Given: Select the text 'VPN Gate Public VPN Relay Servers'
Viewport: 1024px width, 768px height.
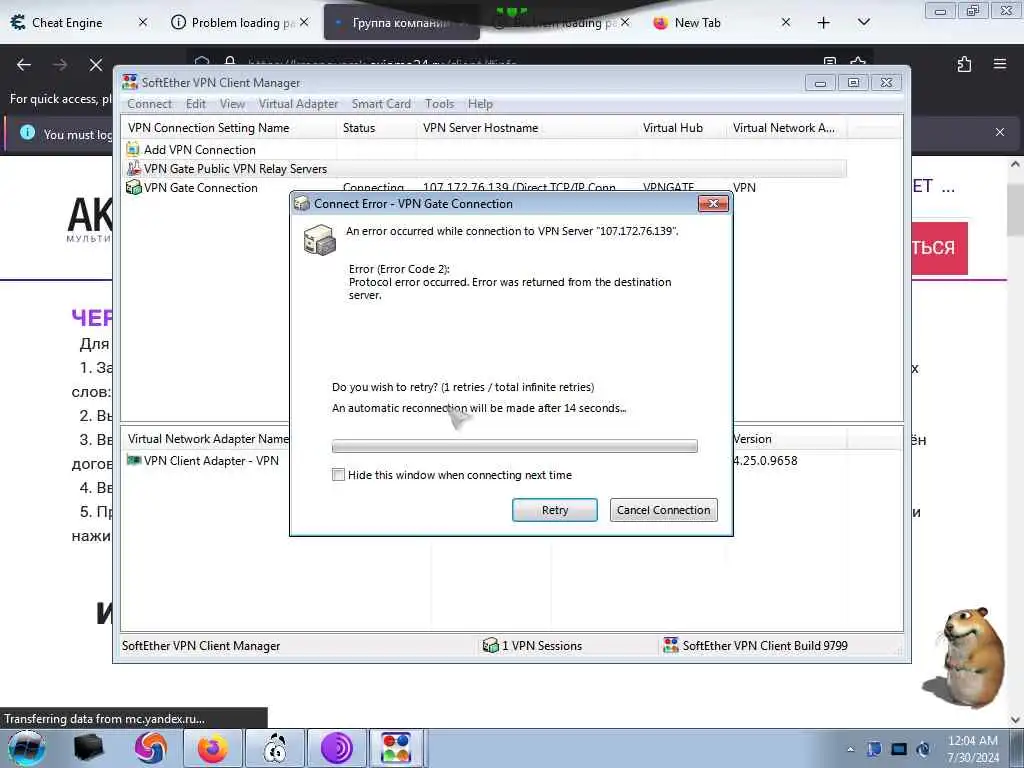Looking at the screenshot, I should 236,168.
